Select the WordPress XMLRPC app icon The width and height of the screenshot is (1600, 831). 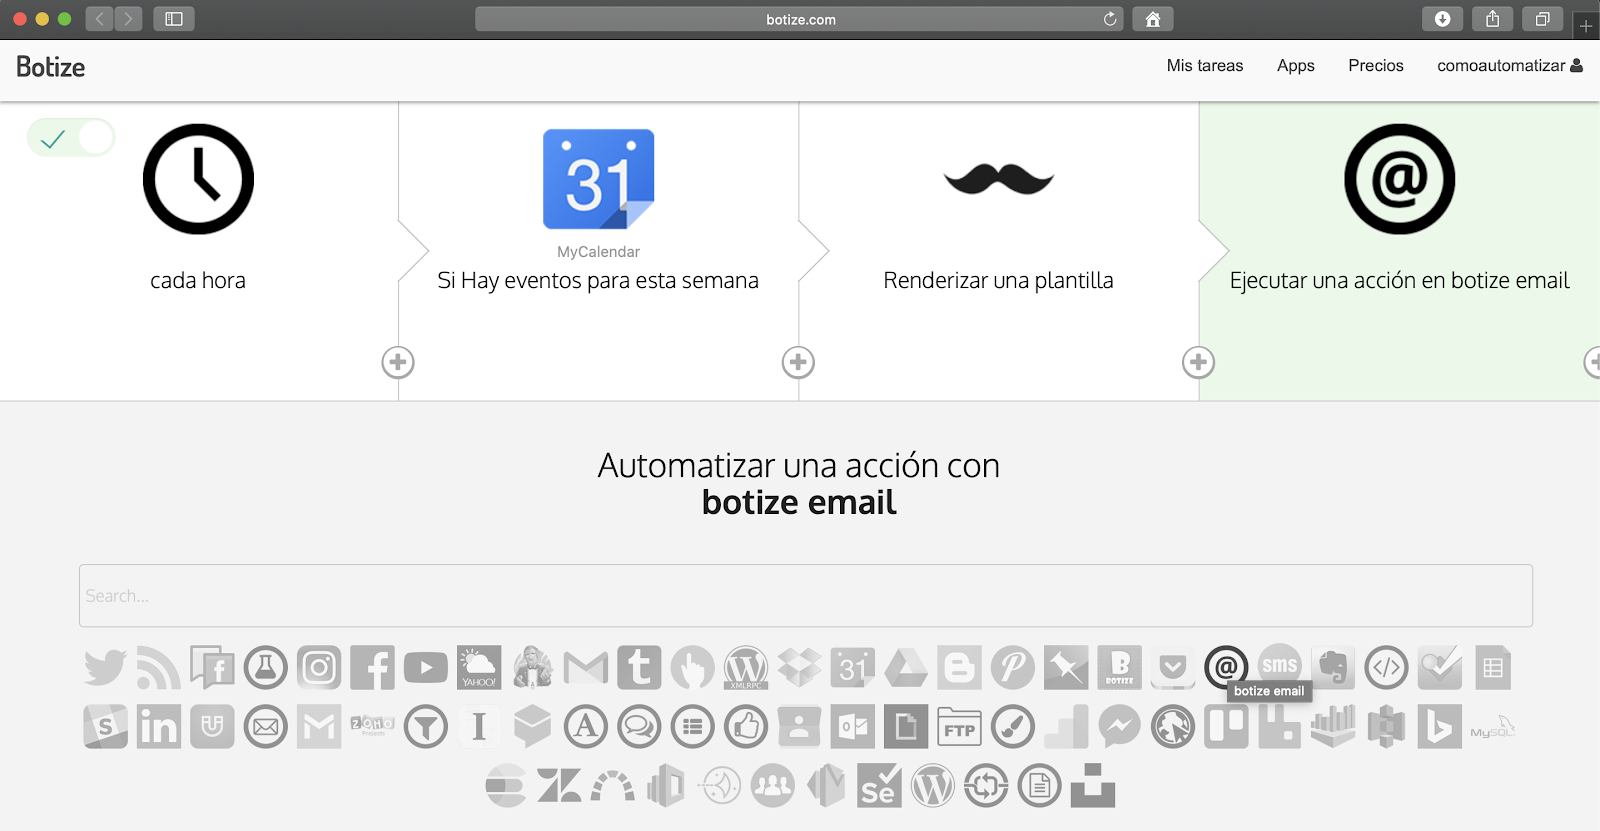(746, 667)
